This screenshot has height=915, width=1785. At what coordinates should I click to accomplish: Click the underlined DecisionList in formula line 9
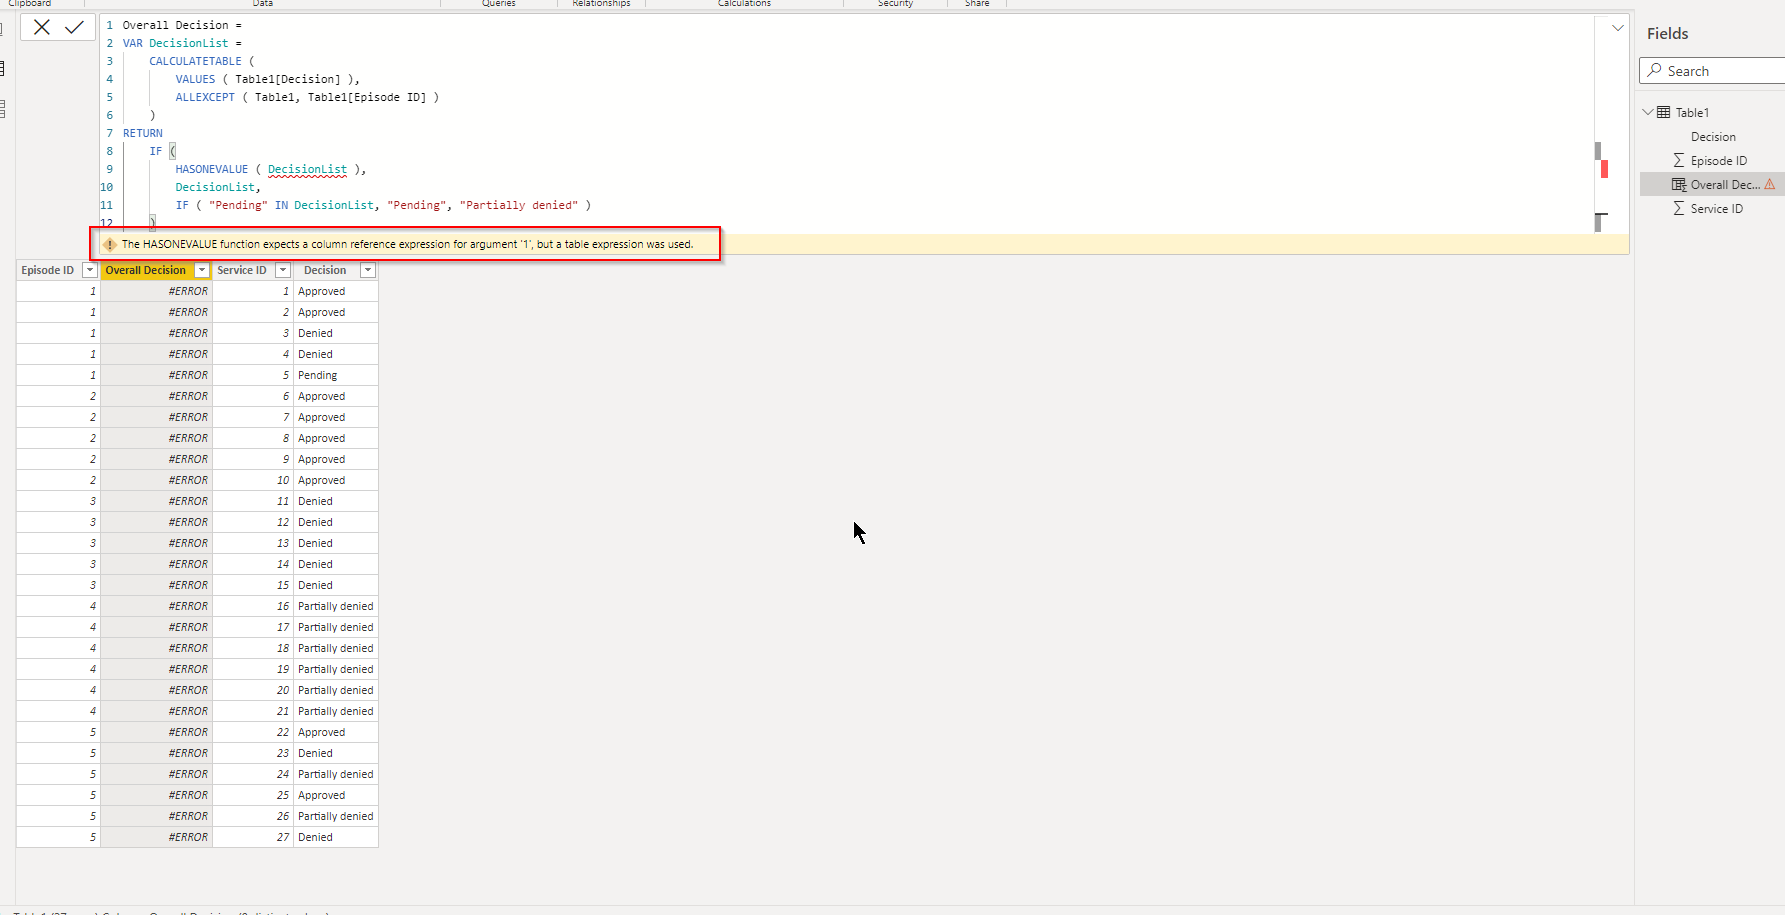[x=307, y=169]
